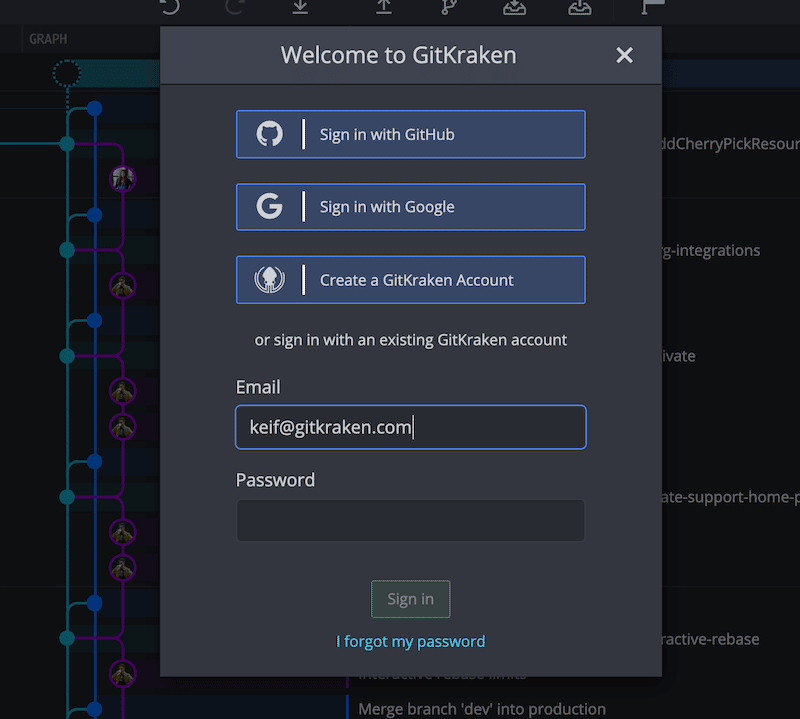Viewport: 800px width, 719px height.
Task: Click the Pull download-arrow icon
Action: (300, 7)
